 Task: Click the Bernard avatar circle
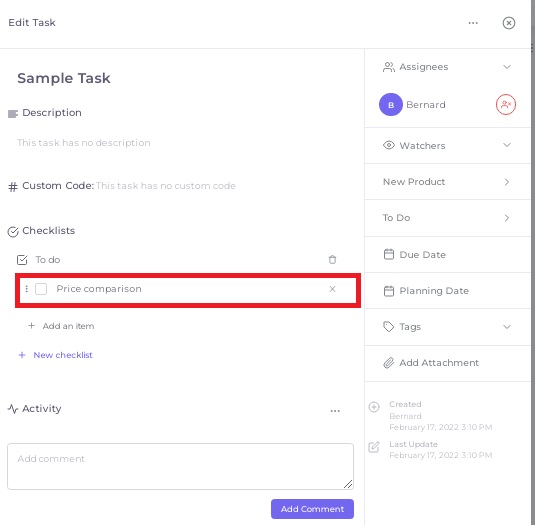[391, 105]
